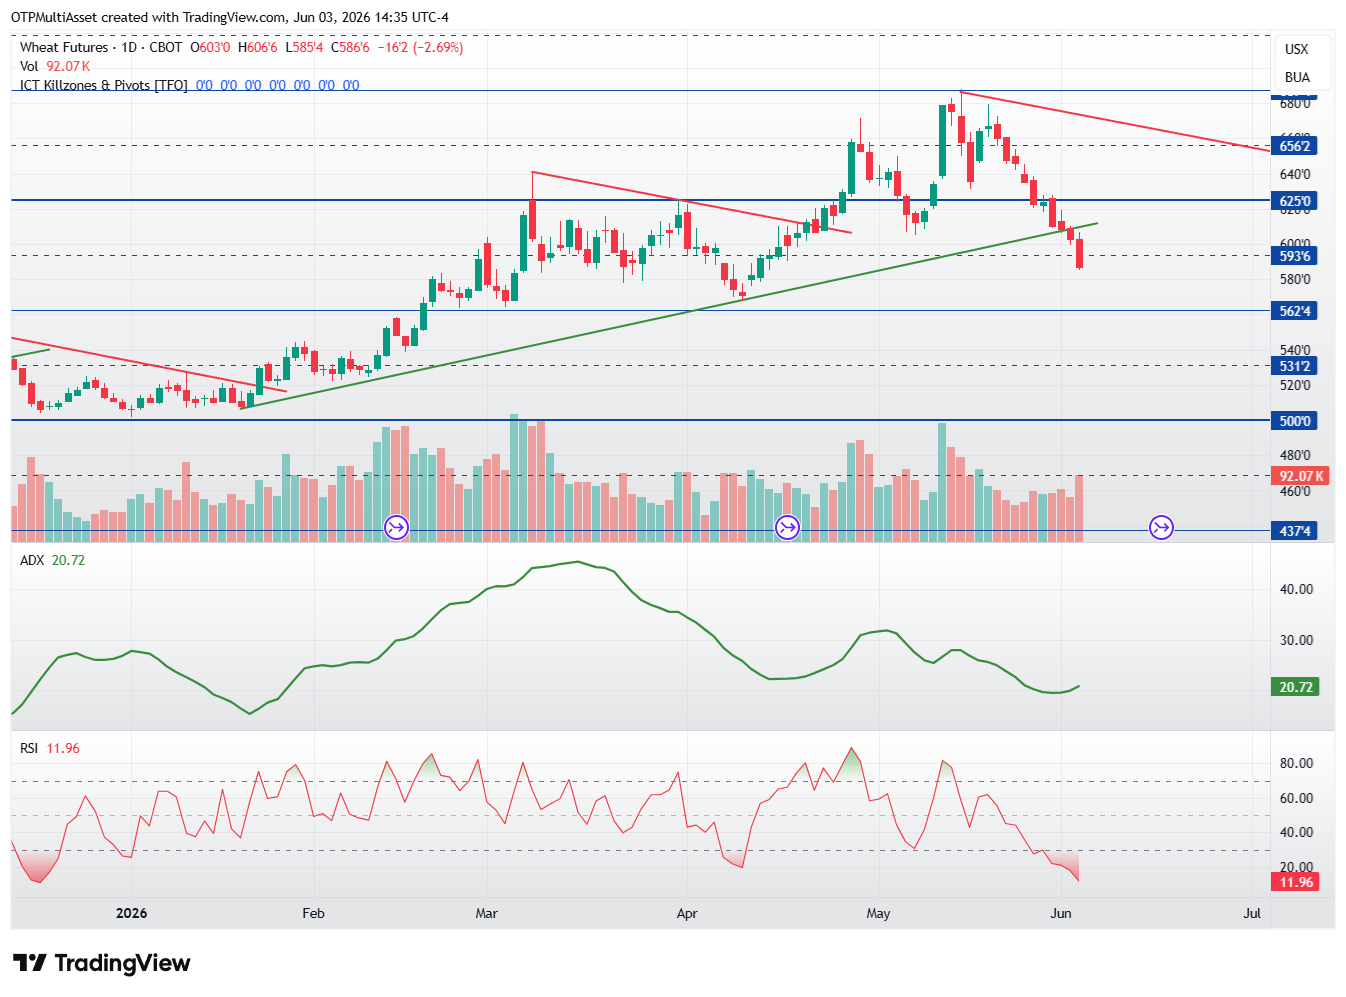Click the circled arrow marker below mid-April

788,527
